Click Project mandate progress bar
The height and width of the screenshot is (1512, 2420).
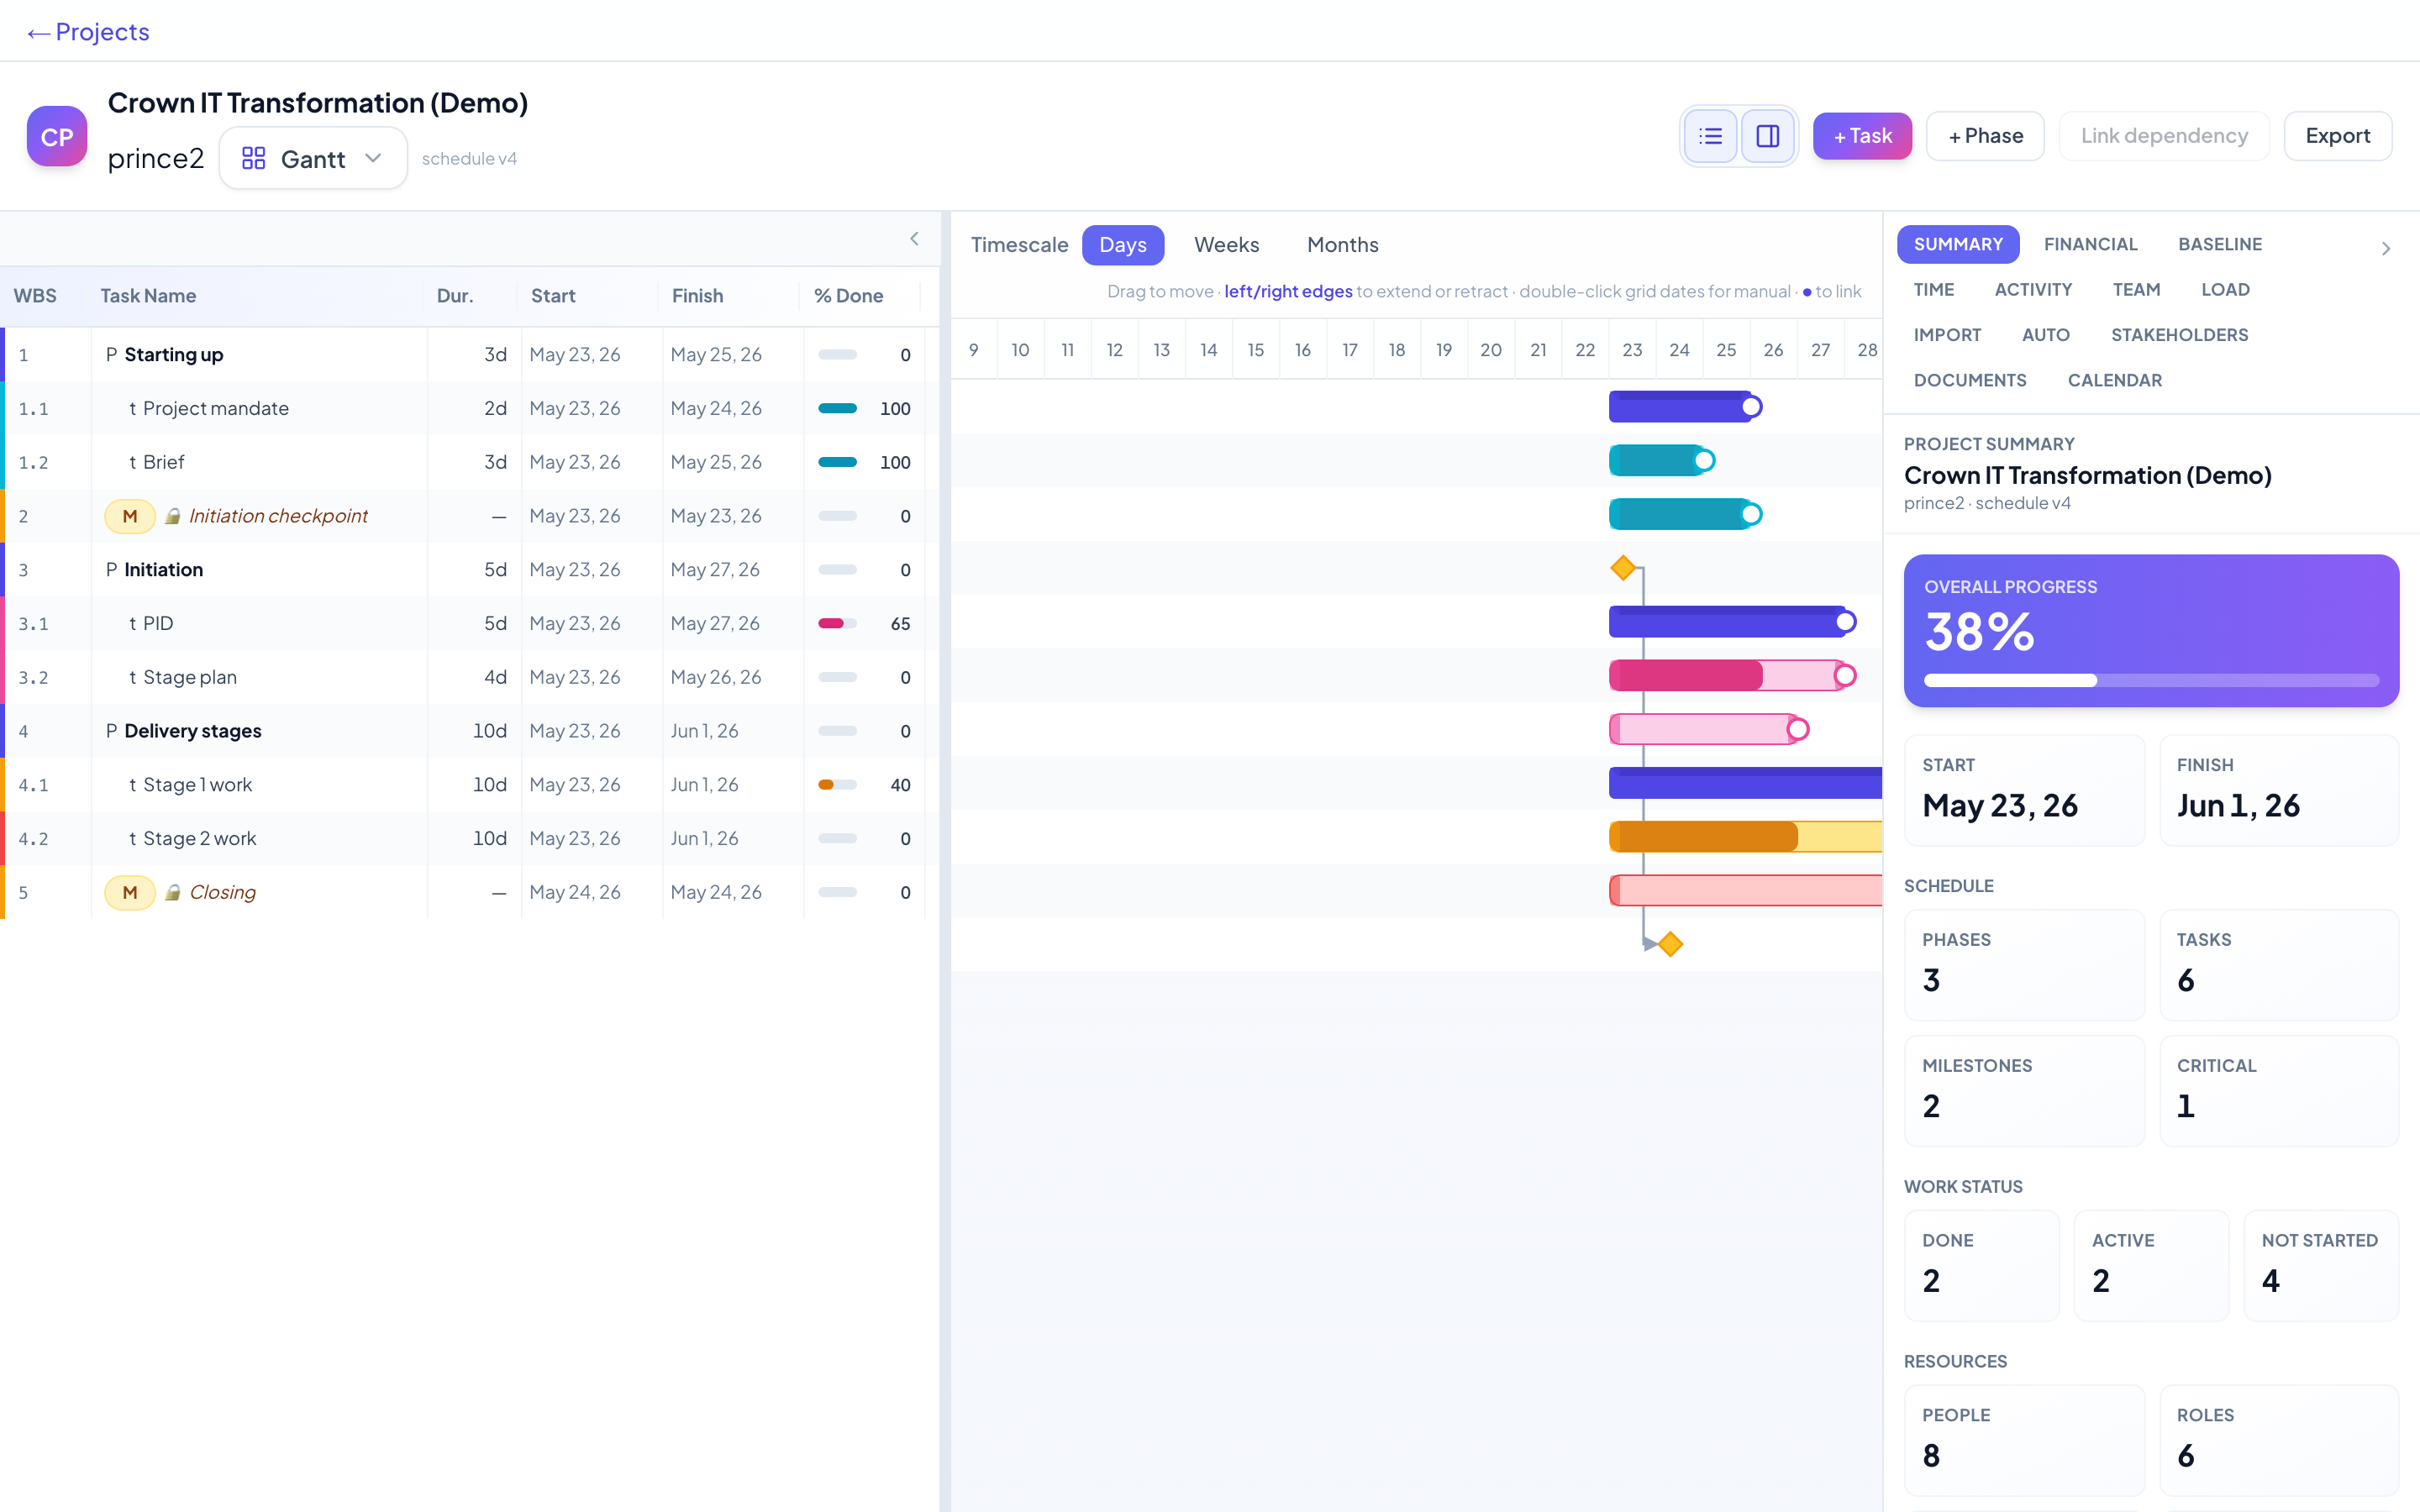[837, 408]
